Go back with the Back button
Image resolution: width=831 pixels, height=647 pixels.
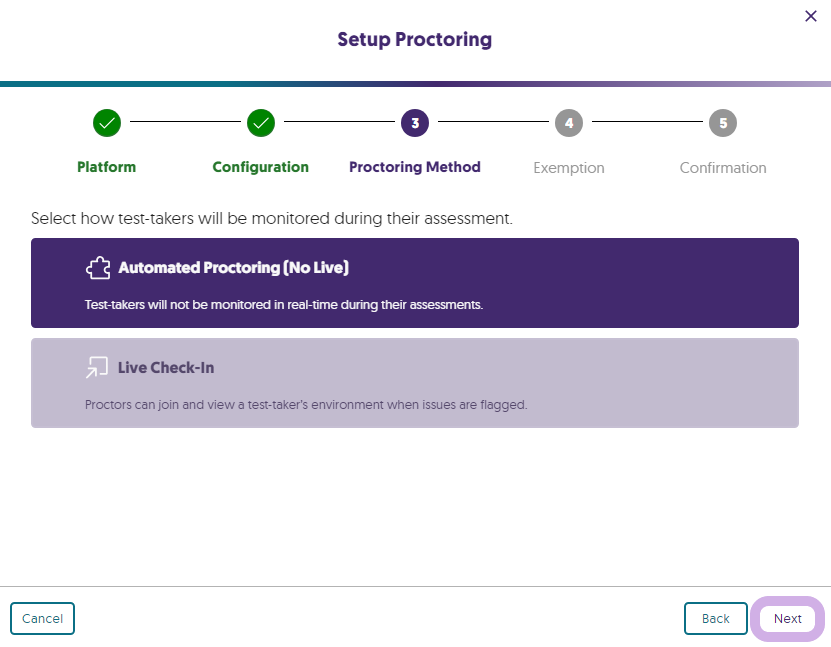(x=715, y=619)
